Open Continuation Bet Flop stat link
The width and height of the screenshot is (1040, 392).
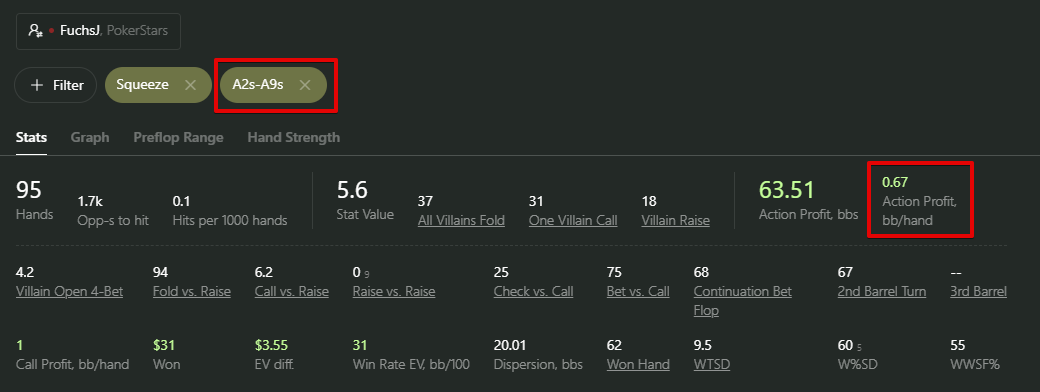[x=743, y=300]
